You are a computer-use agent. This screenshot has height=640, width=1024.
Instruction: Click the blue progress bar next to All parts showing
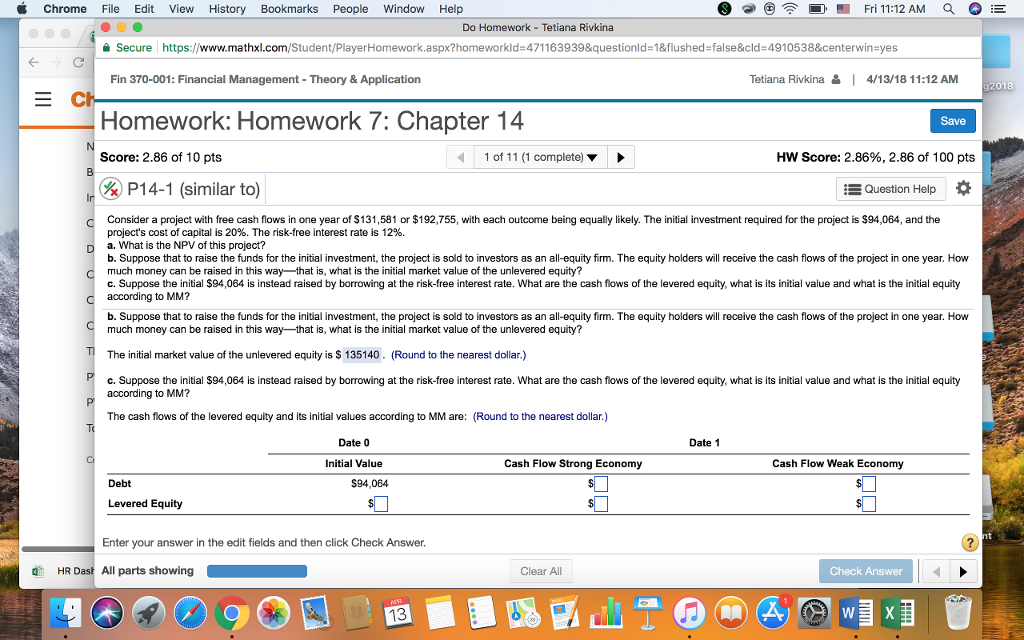[256, 570]
